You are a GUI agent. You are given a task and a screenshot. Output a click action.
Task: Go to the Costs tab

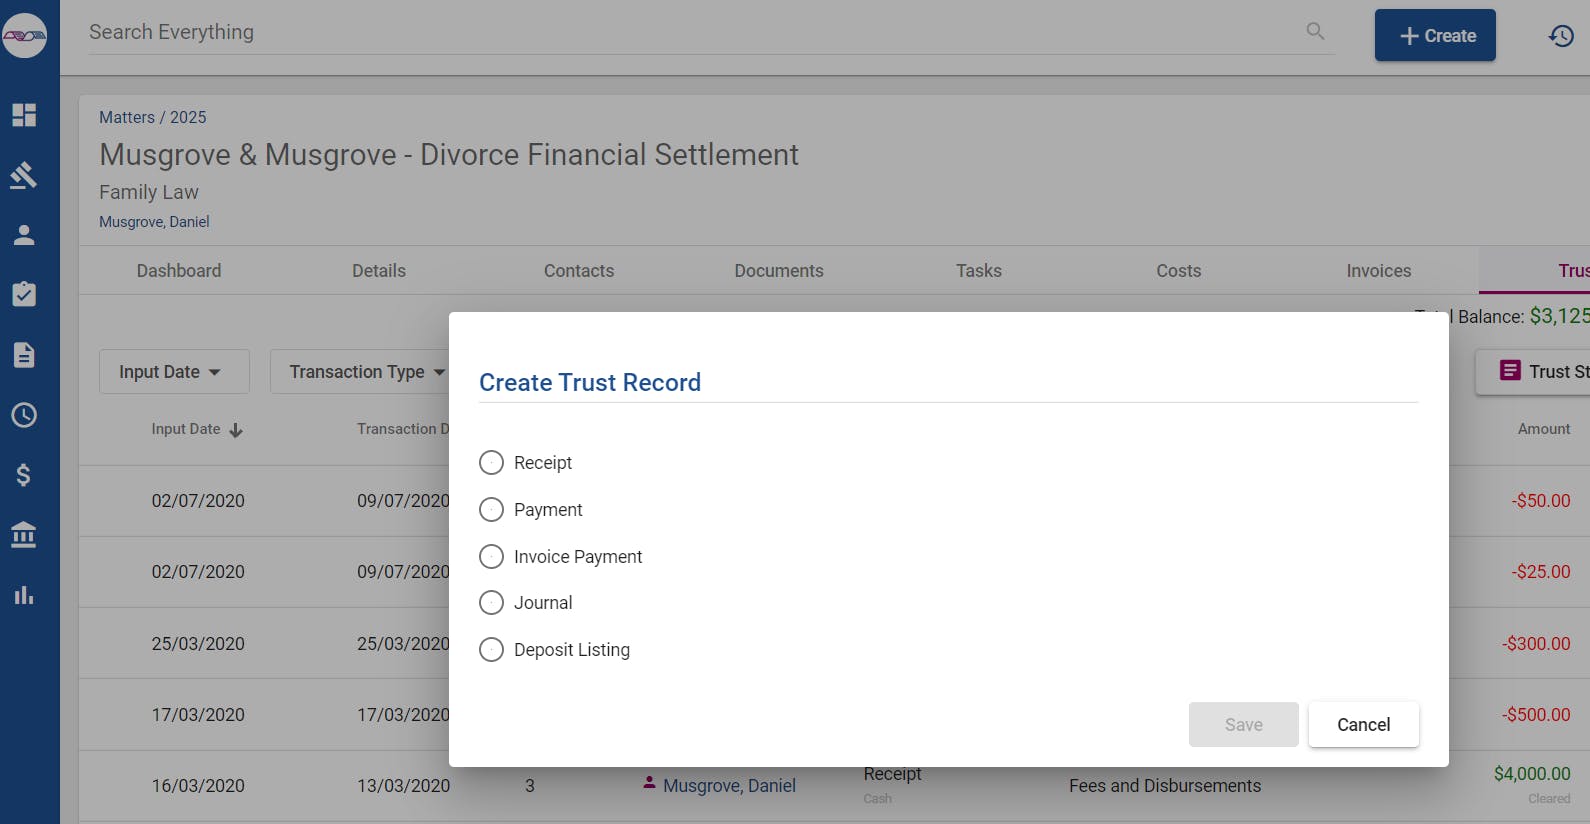tap(1179, 271)
